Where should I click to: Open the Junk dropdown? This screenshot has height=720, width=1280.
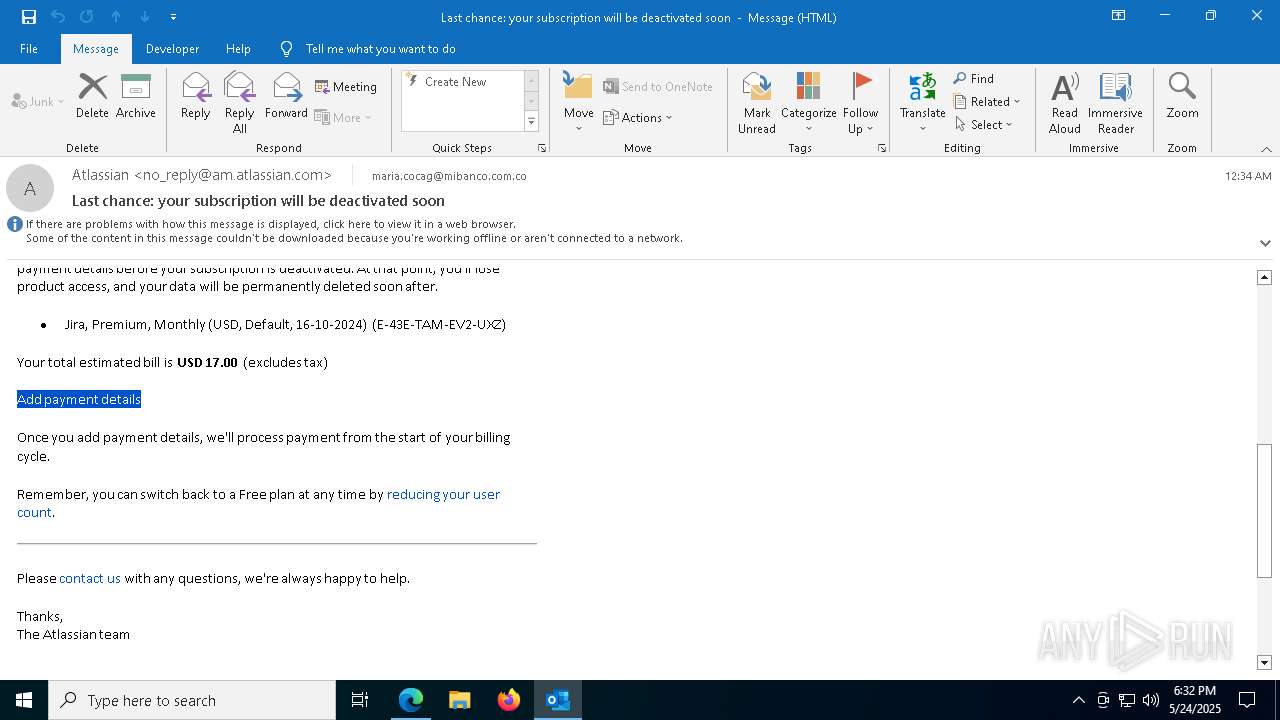pyautogui.click(x=38, y=101)
